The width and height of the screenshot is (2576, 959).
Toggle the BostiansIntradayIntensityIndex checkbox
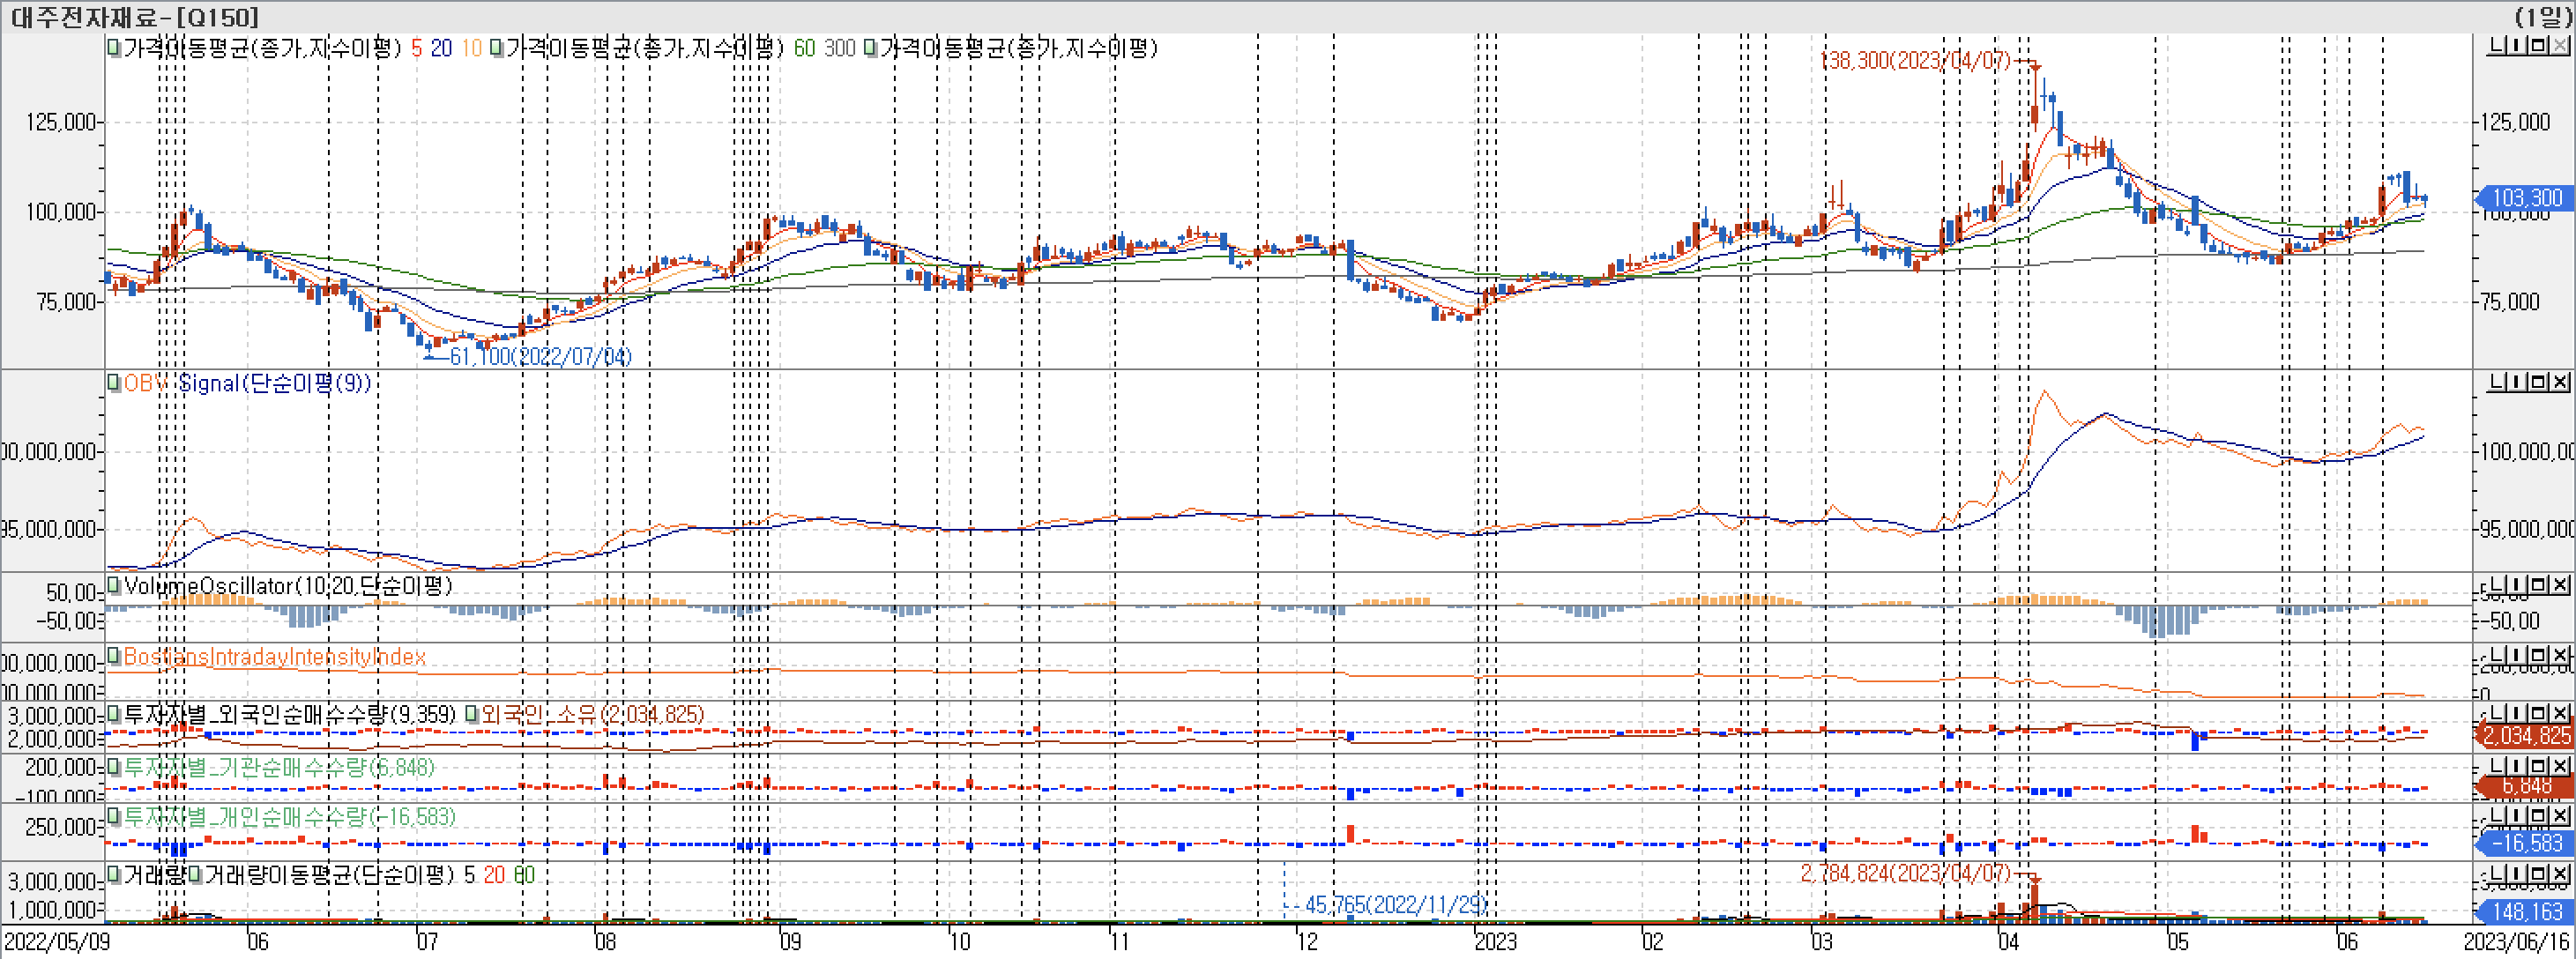114,655
